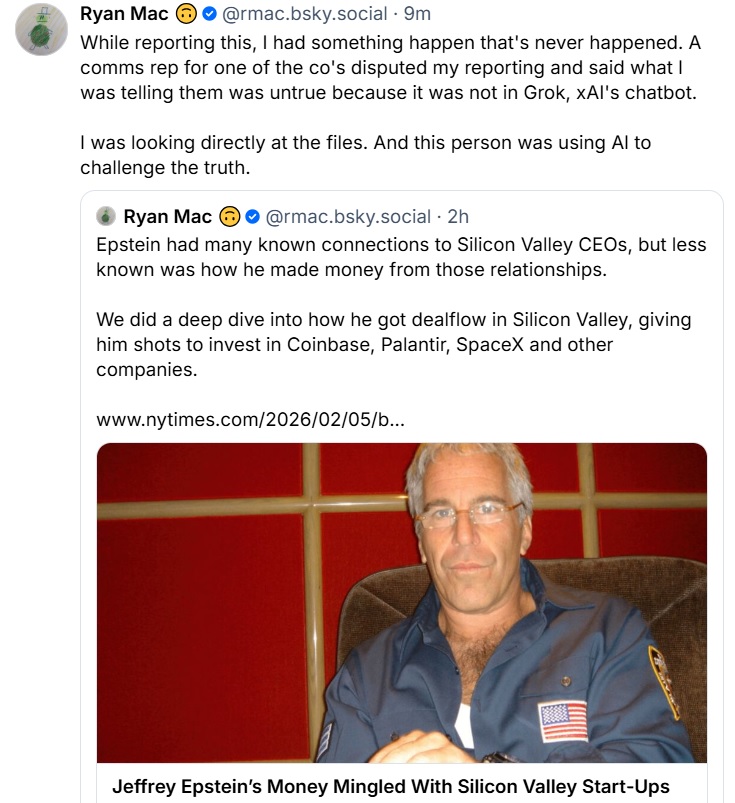This screenshot has width=735, height=803.
Task: Click the @rmac.bsky.social handle in quoted post
Action: (350, 216)
